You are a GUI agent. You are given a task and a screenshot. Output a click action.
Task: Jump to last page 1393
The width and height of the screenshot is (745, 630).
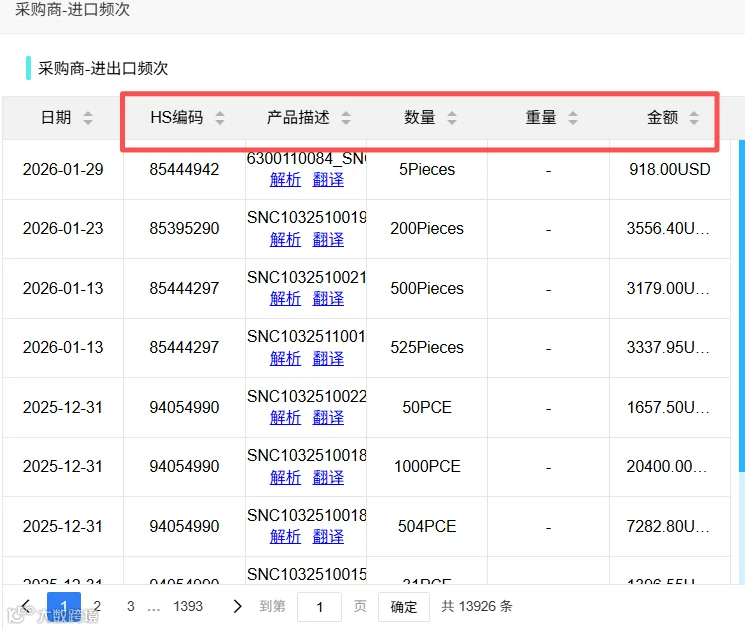point(188,606)
